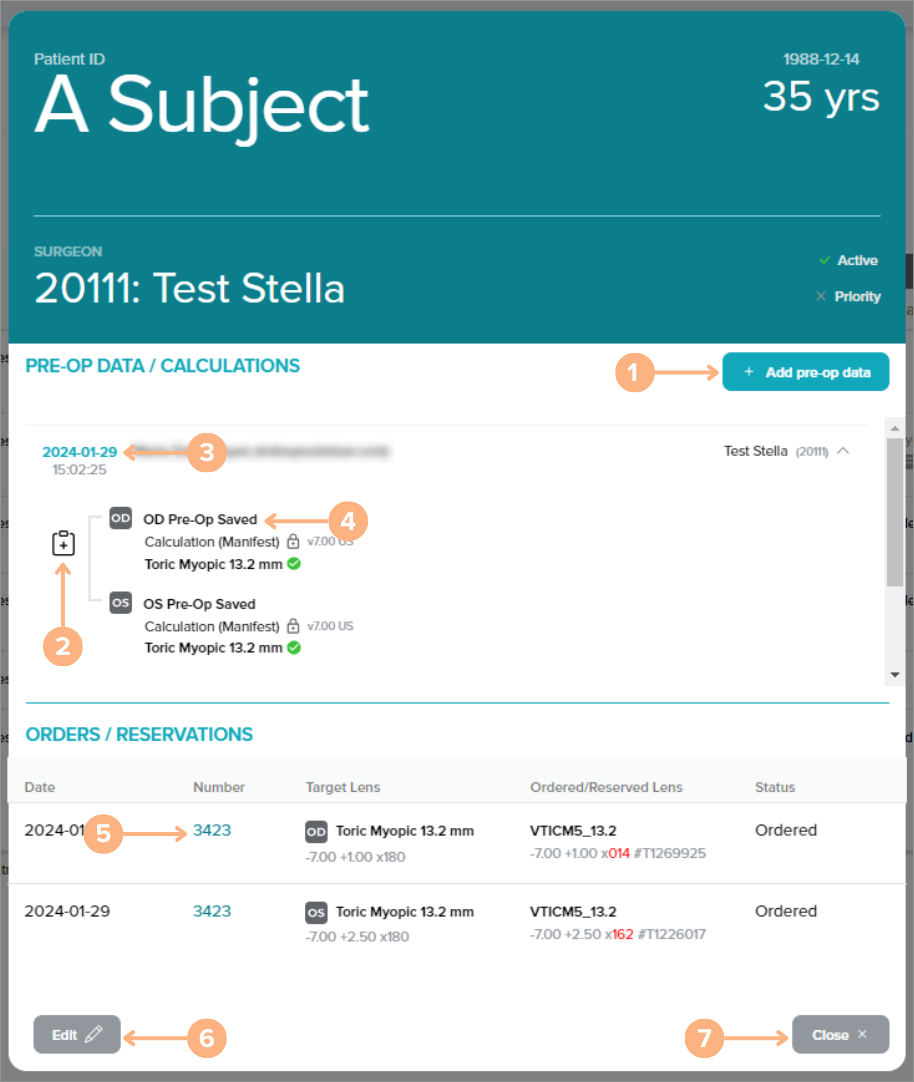Close the patient details dialog
The height and width of the screenshot is (1082, 914).
839,1035
